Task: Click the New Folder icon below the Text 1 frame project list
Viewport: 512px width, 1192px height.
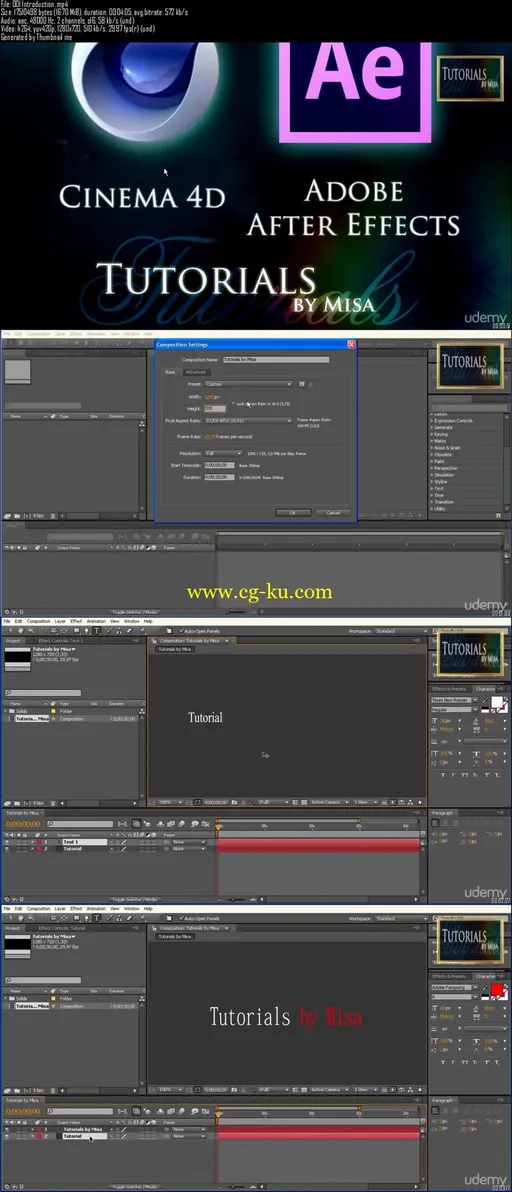Action: click(x=17, y=803)
